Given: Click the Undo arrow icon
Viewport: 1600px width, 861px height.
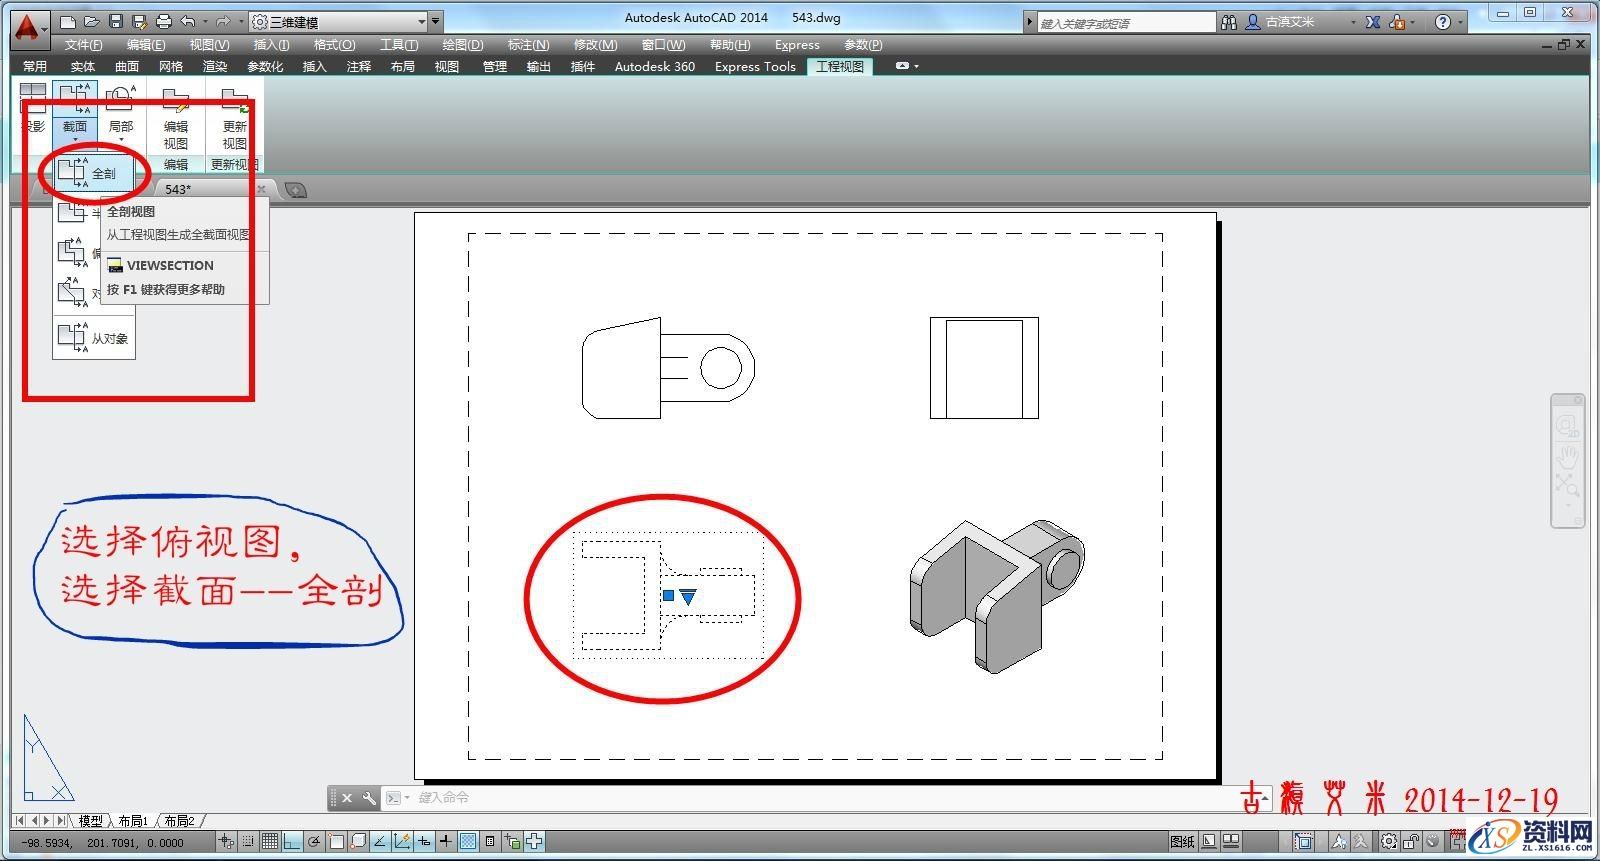Looking at the screenshot, I should (187, 21).
